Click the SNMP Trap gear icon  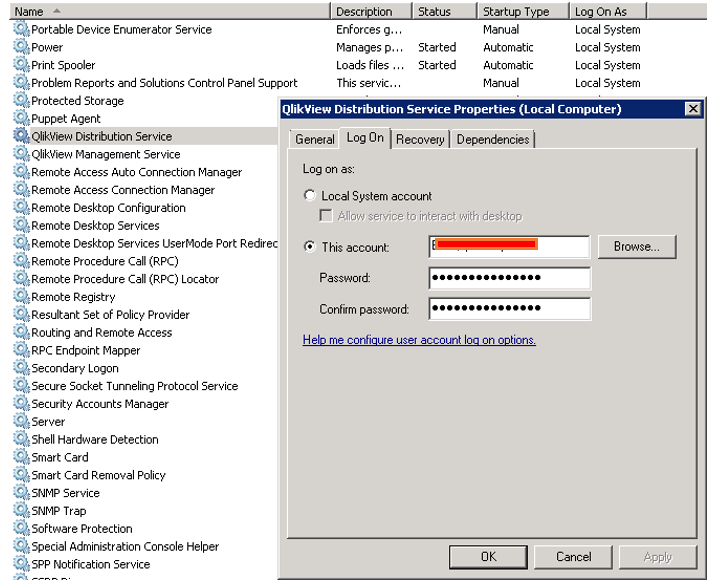click(21, 510)
